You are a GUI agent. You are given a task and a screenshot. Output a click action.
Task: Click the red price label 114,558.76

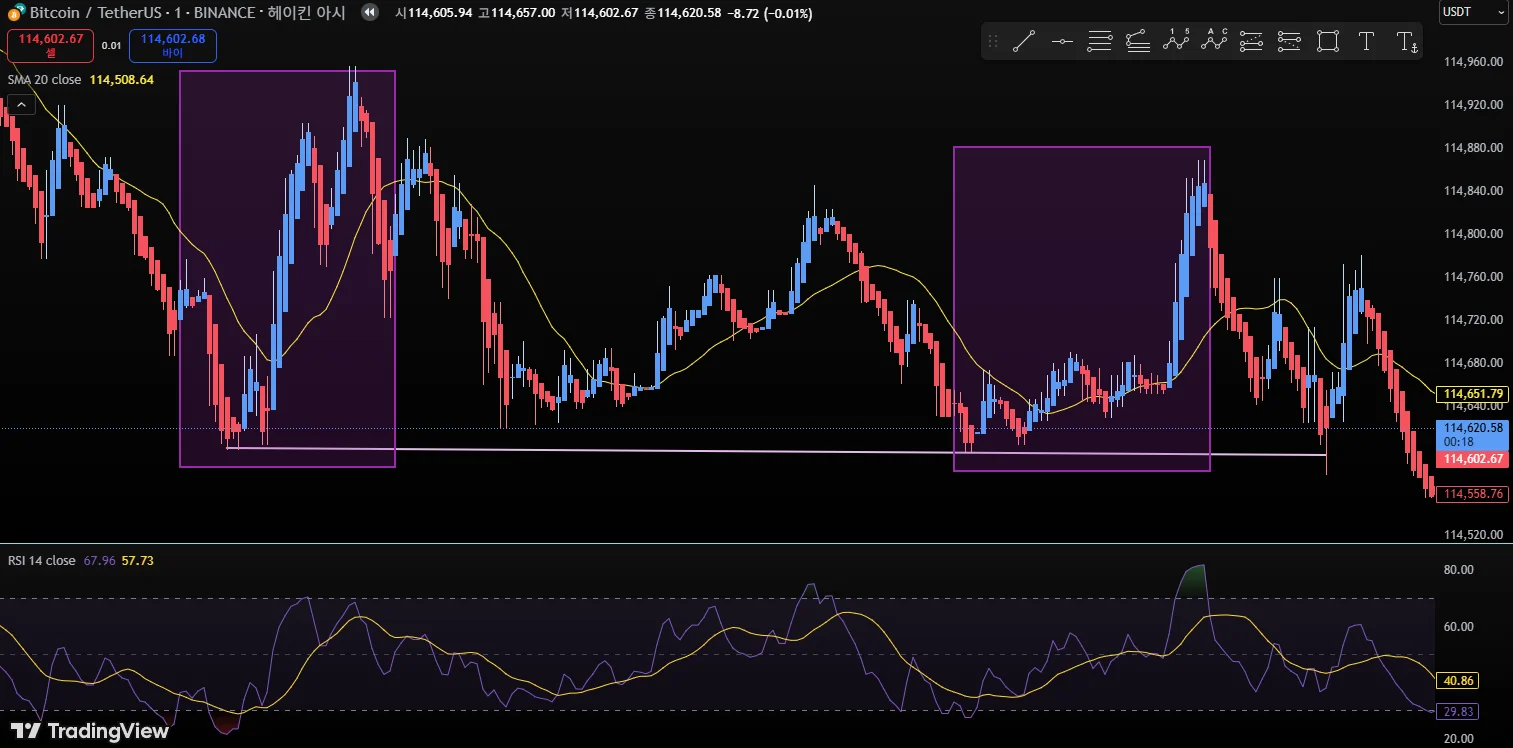(x=1471, y=494)
